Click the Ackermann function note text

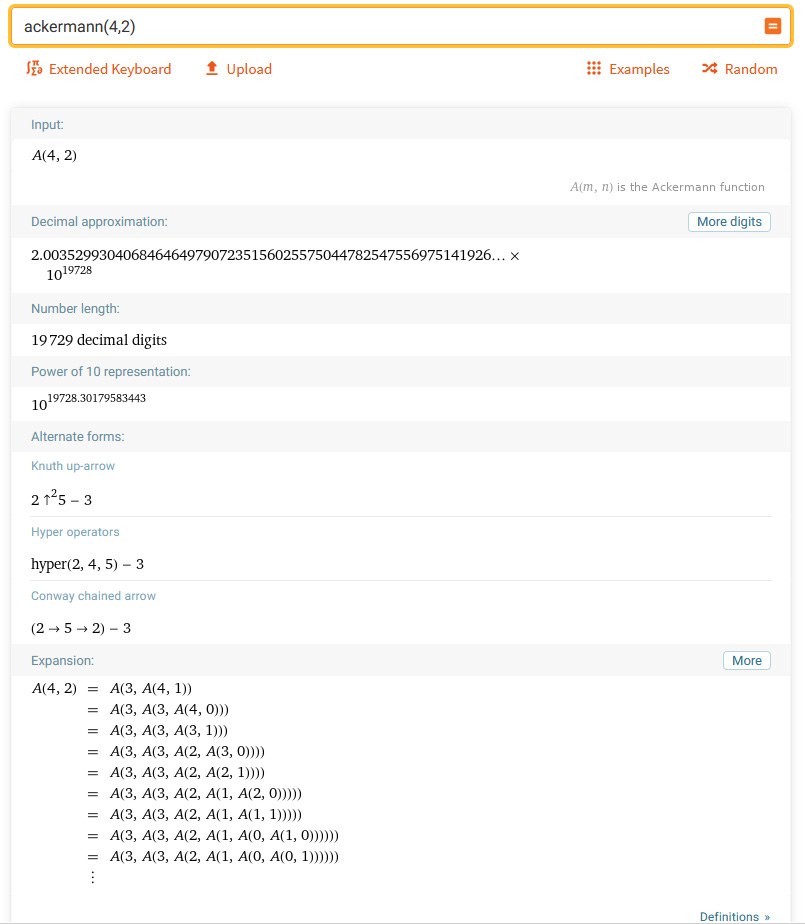pyautogui.click(x=667, y=187)
